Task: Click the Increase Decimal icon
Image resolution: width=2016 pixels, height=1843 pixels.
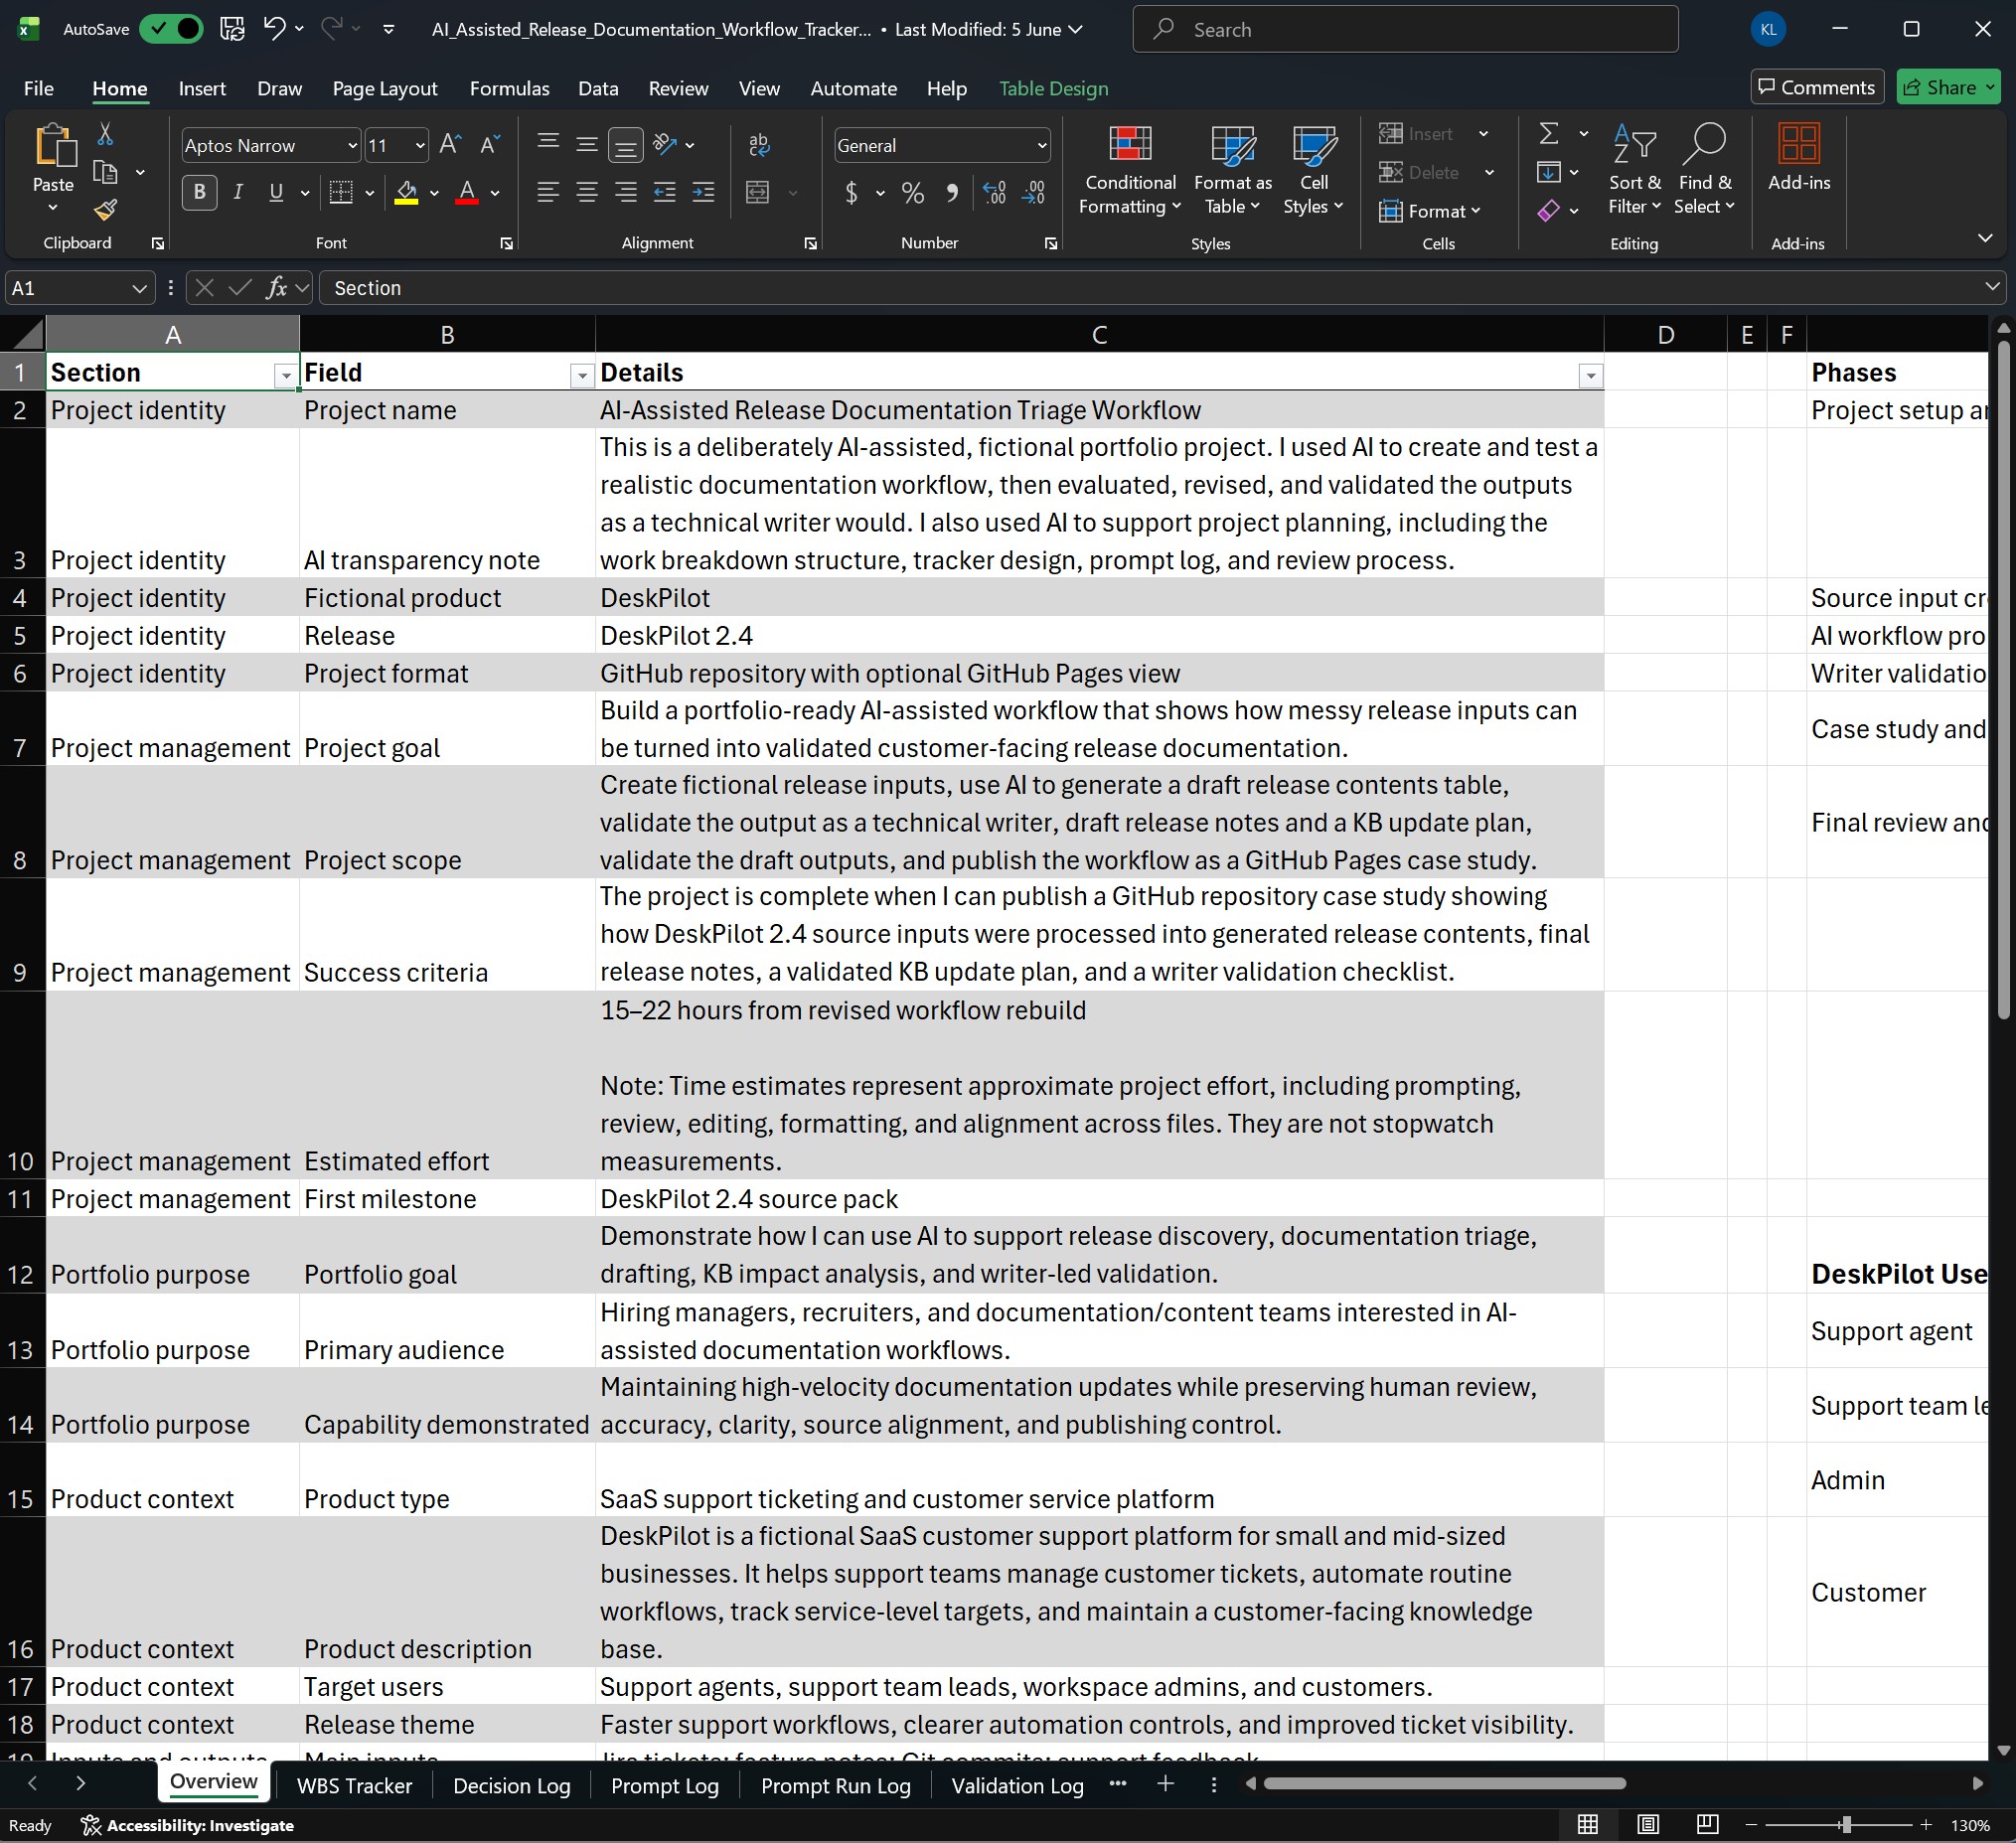Action: [994, 192]
